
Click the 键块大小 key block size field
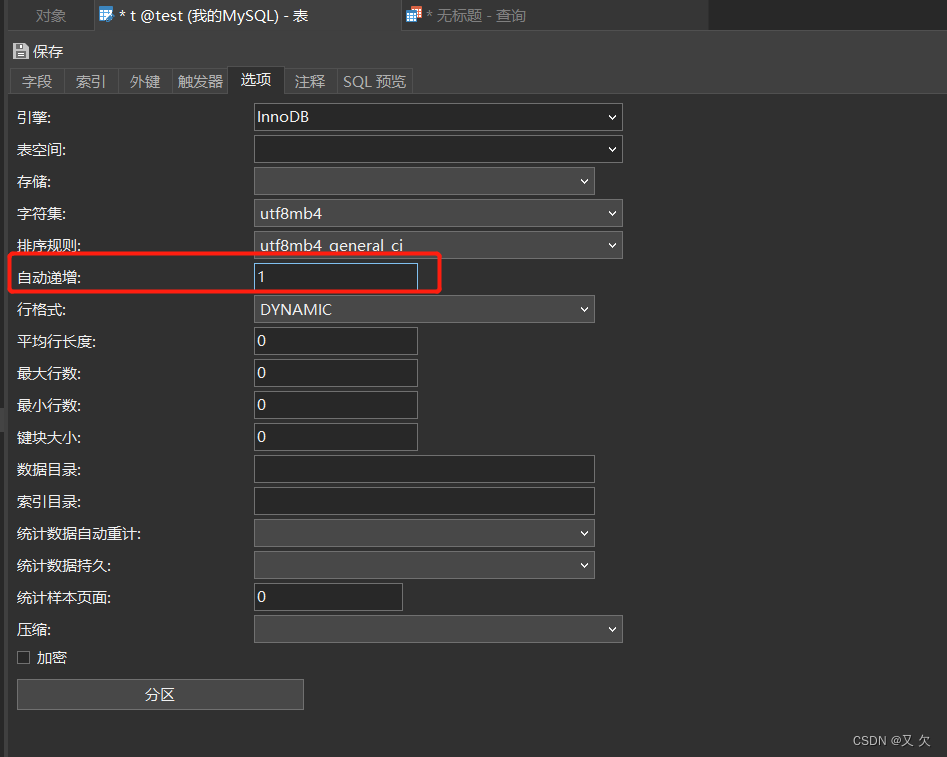(x=336, y=437)
